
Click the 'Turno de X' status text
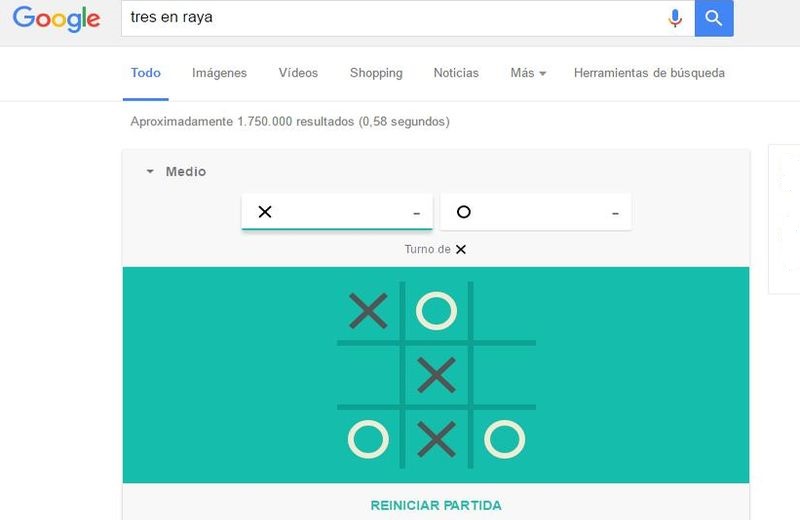coord(435,249)
